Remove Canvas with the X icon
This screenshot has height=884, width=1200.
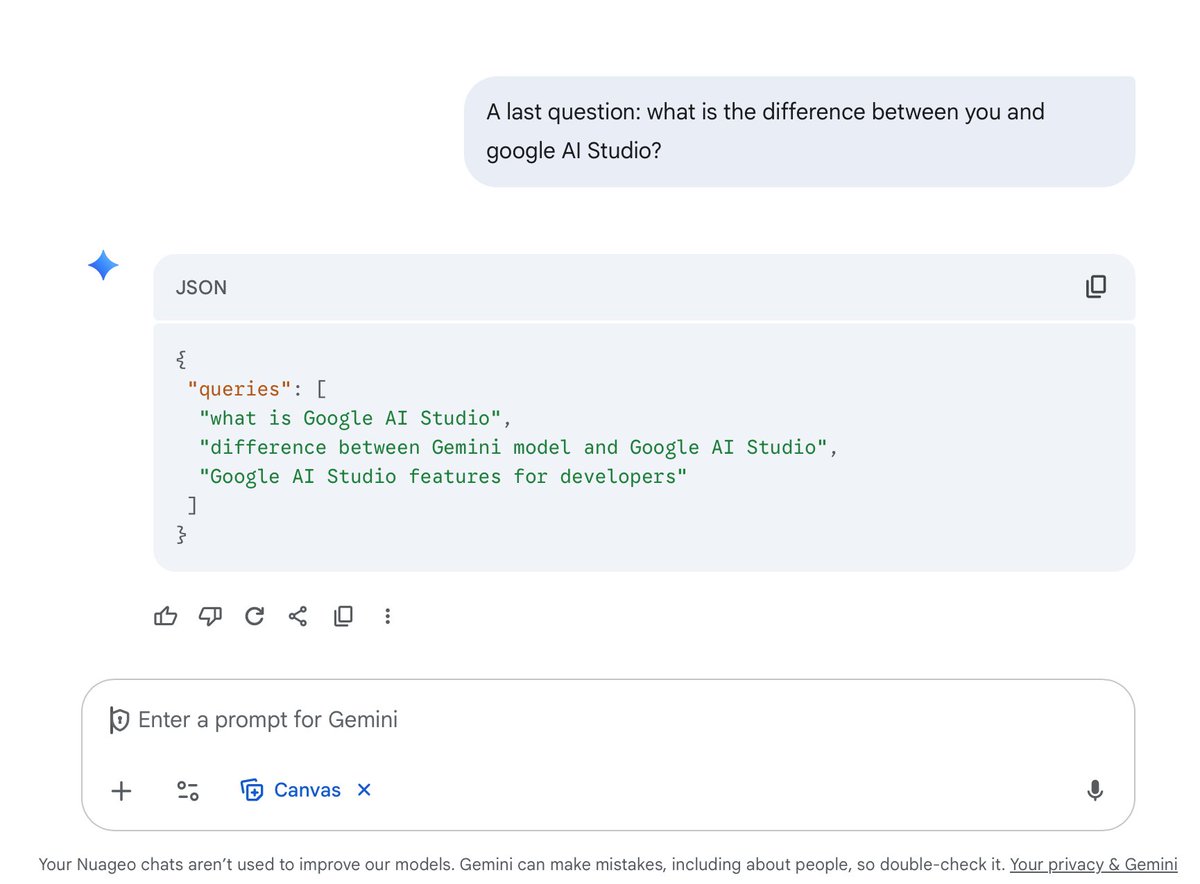tap(364, 790)
